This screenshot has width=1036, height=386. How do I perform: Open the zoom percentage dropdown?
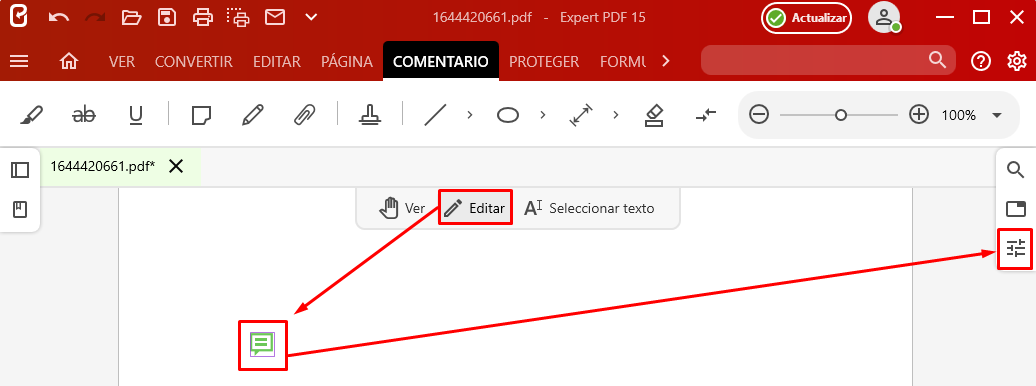pyautogui.click(x=997, y=115)
